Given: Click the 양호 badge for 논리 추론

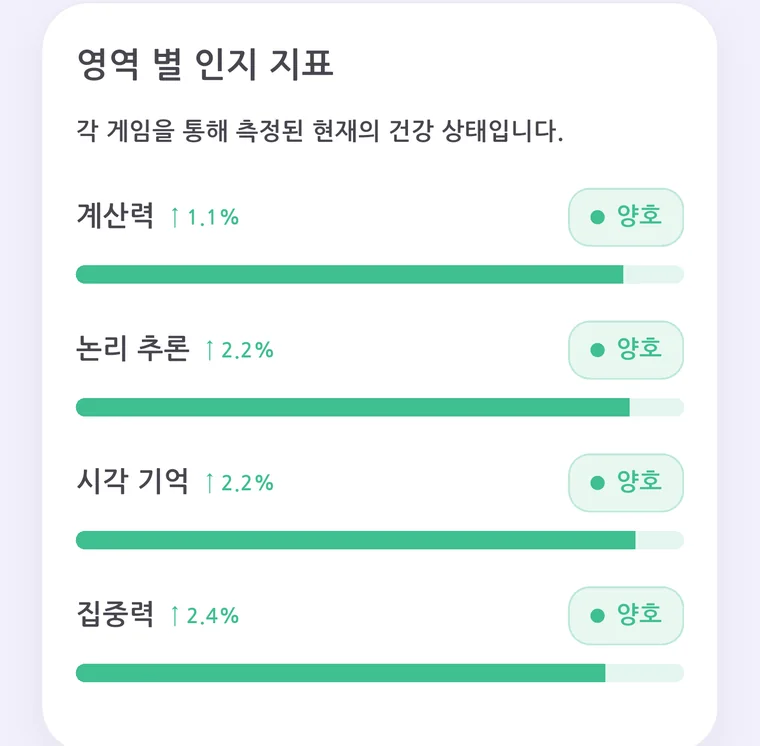Looking at the screenshot, I should [626, 350].
